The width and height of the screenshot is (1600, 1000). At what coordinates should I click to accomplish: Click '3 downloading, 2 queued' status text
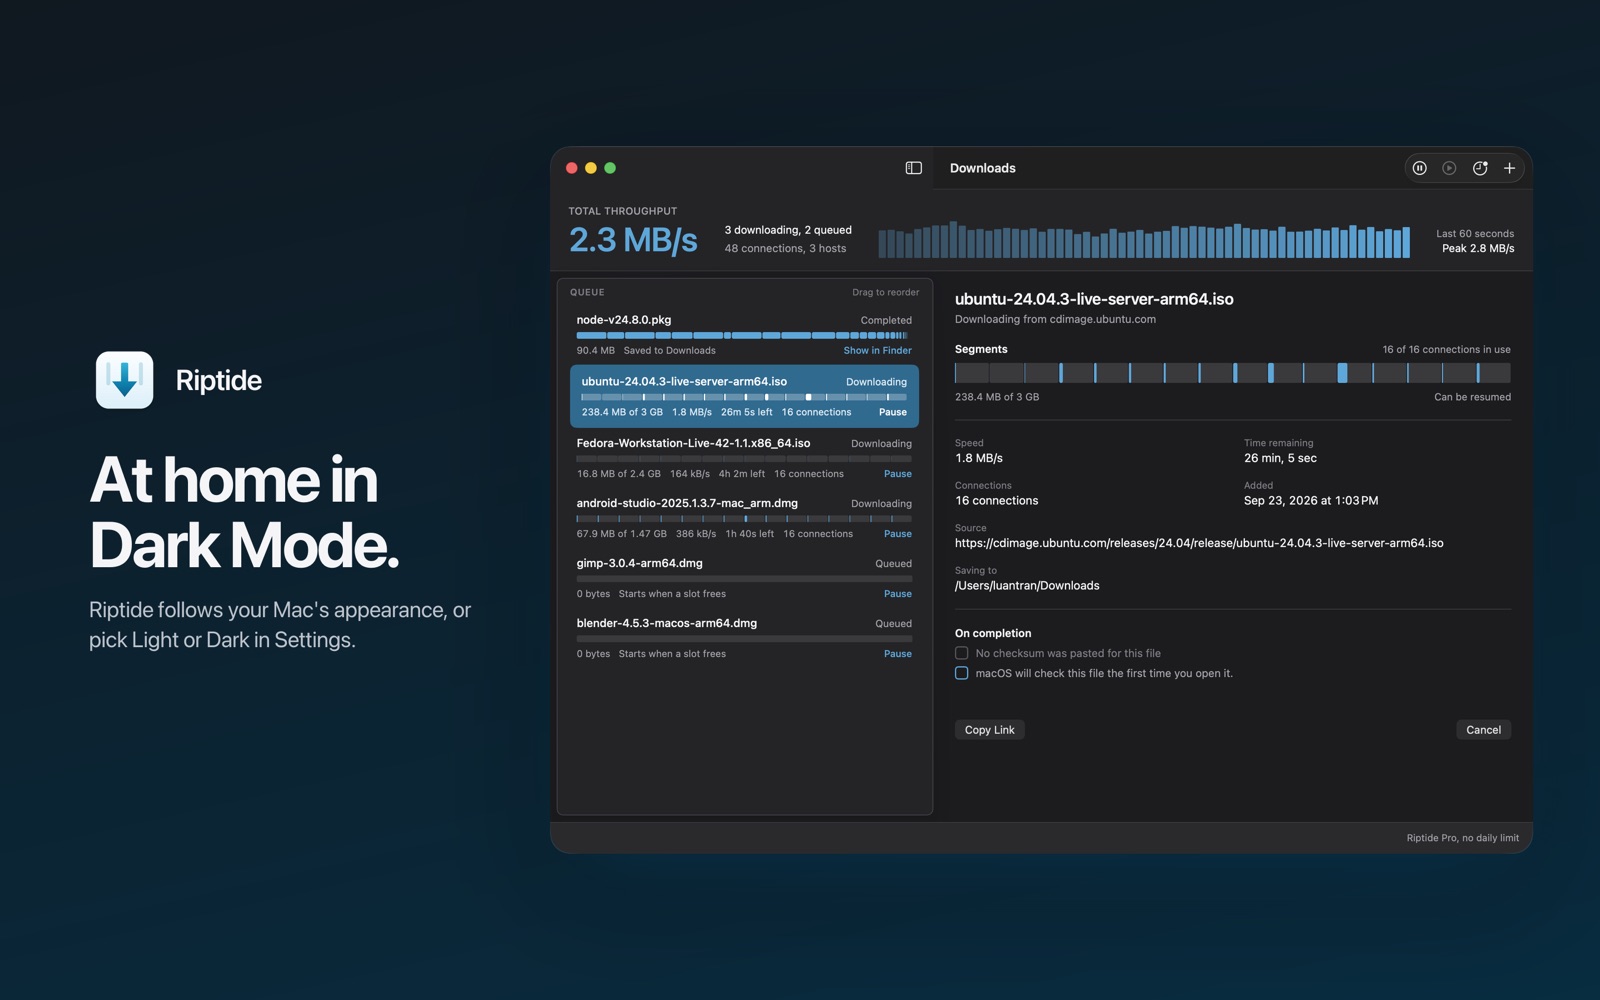coord(788,230)
